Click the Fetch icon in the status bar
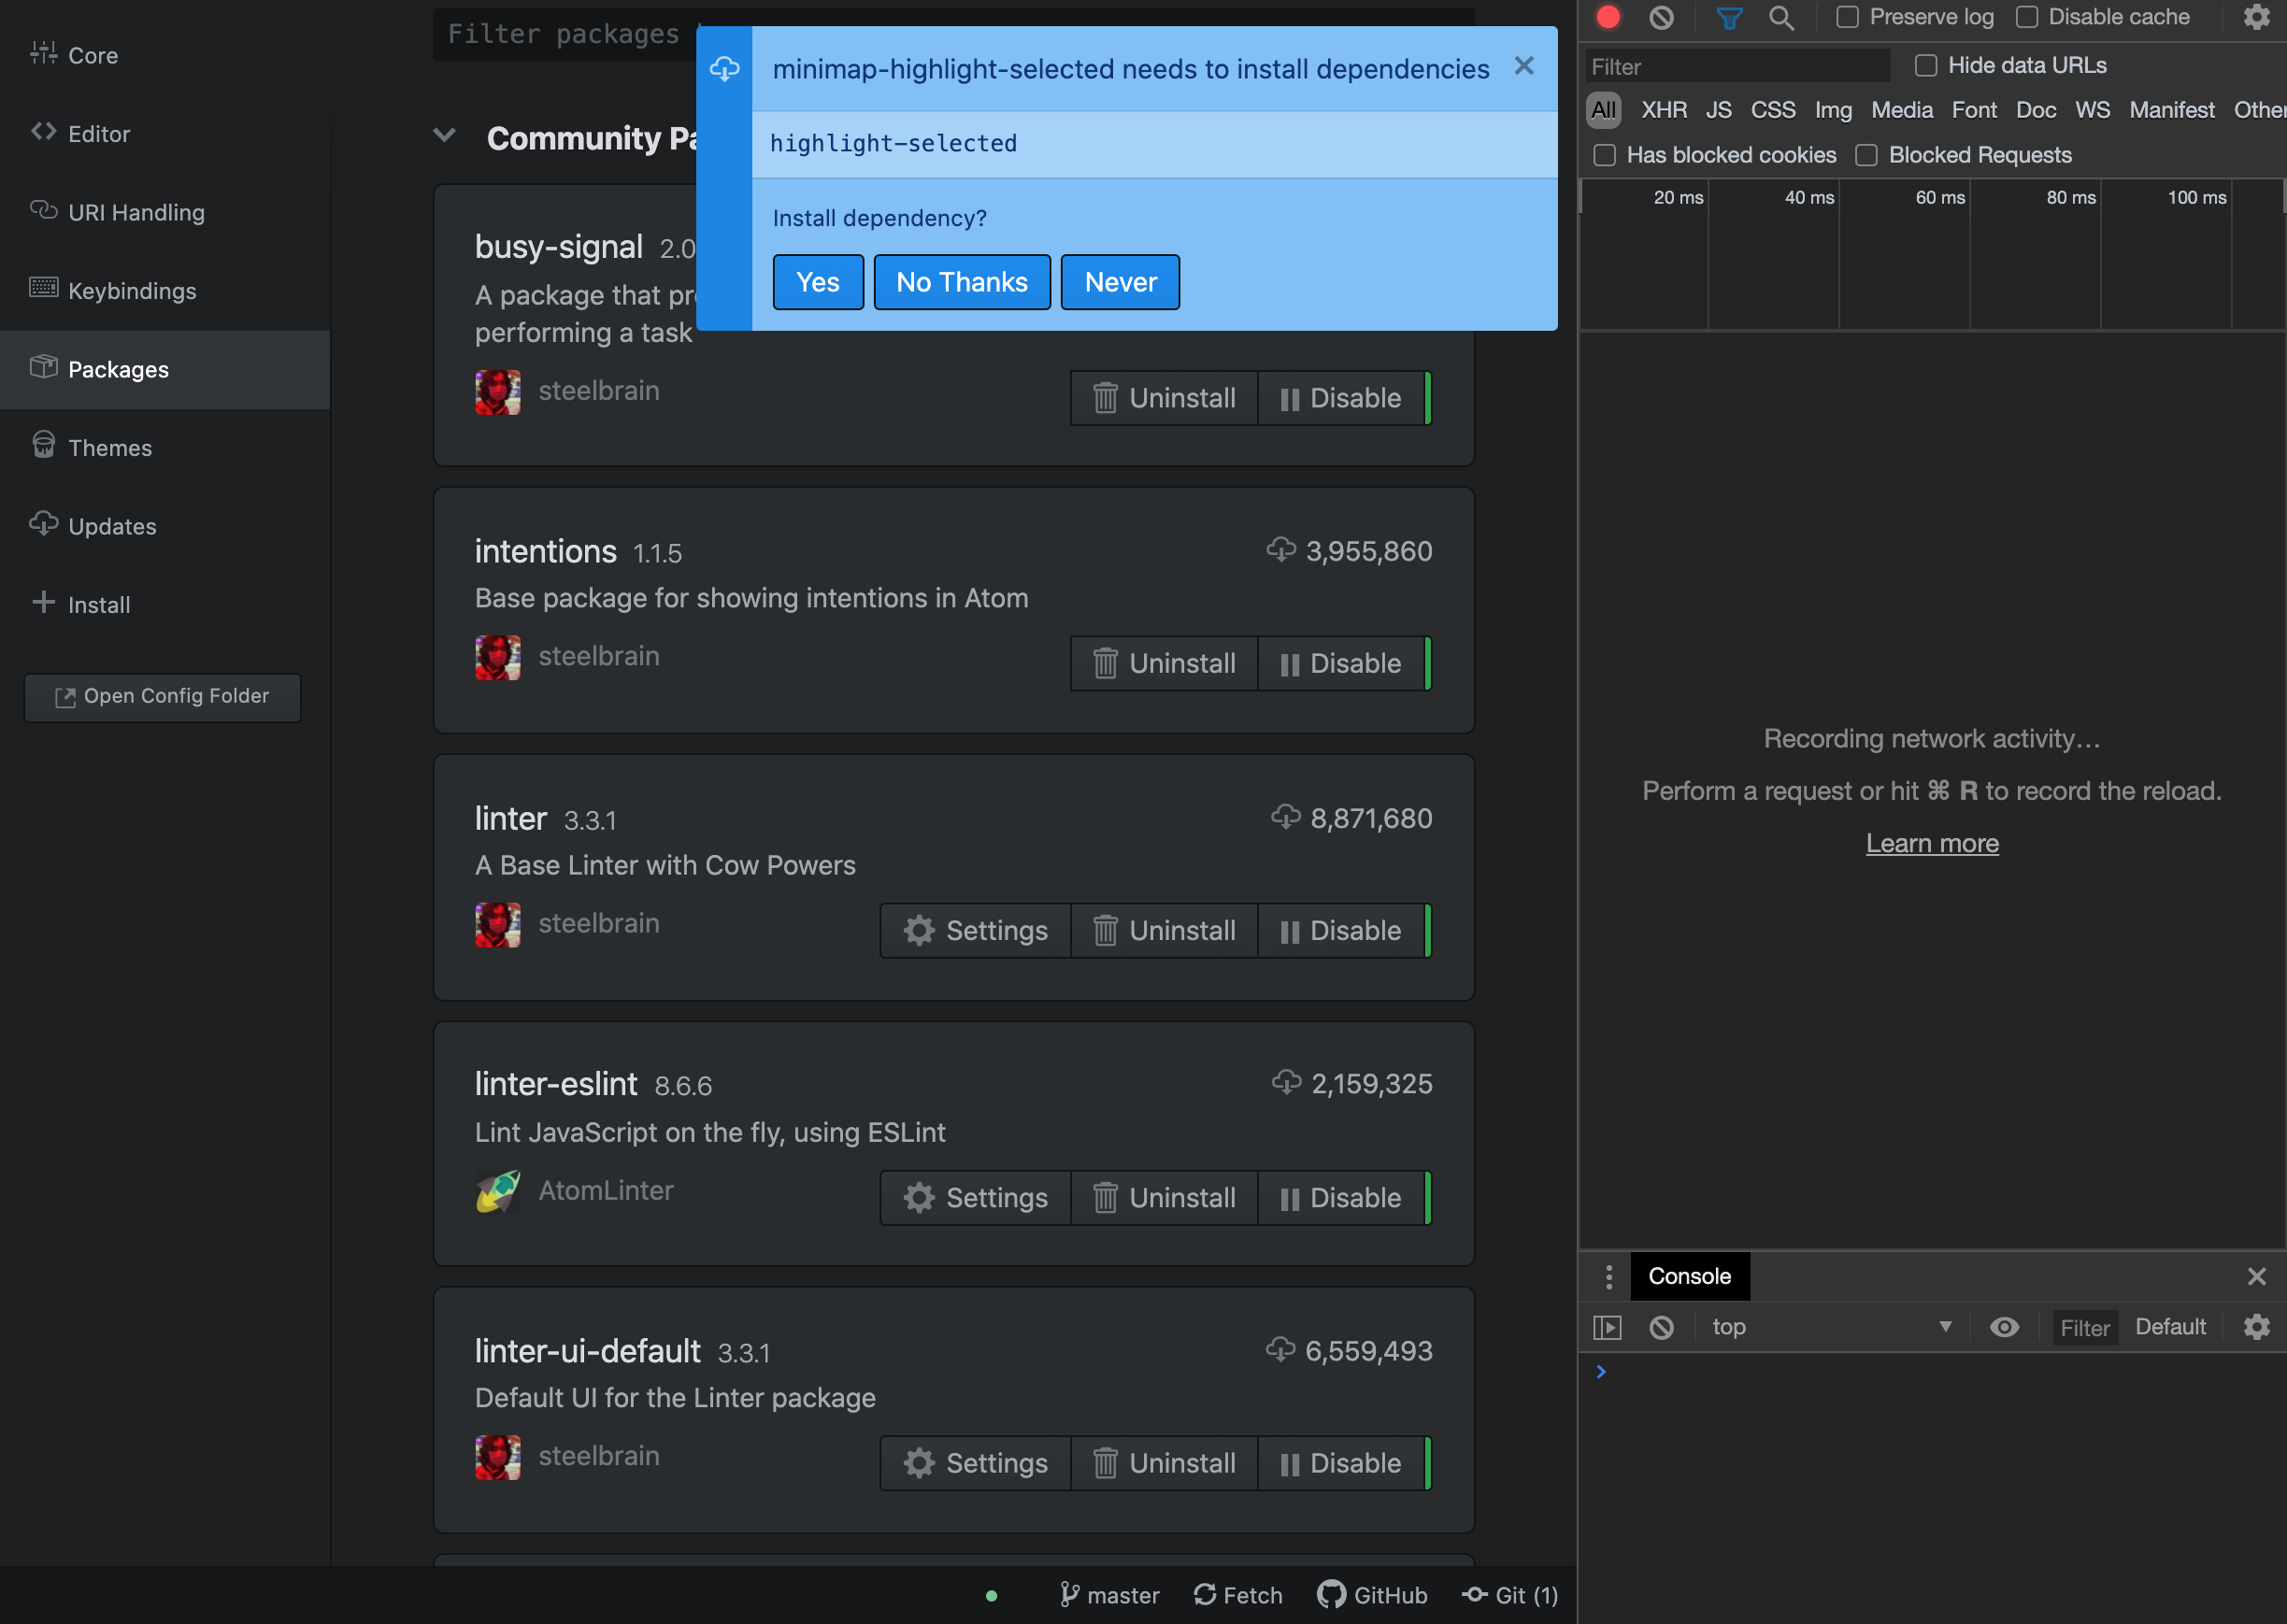2287x1624 pixels. coord(1205,1594)
